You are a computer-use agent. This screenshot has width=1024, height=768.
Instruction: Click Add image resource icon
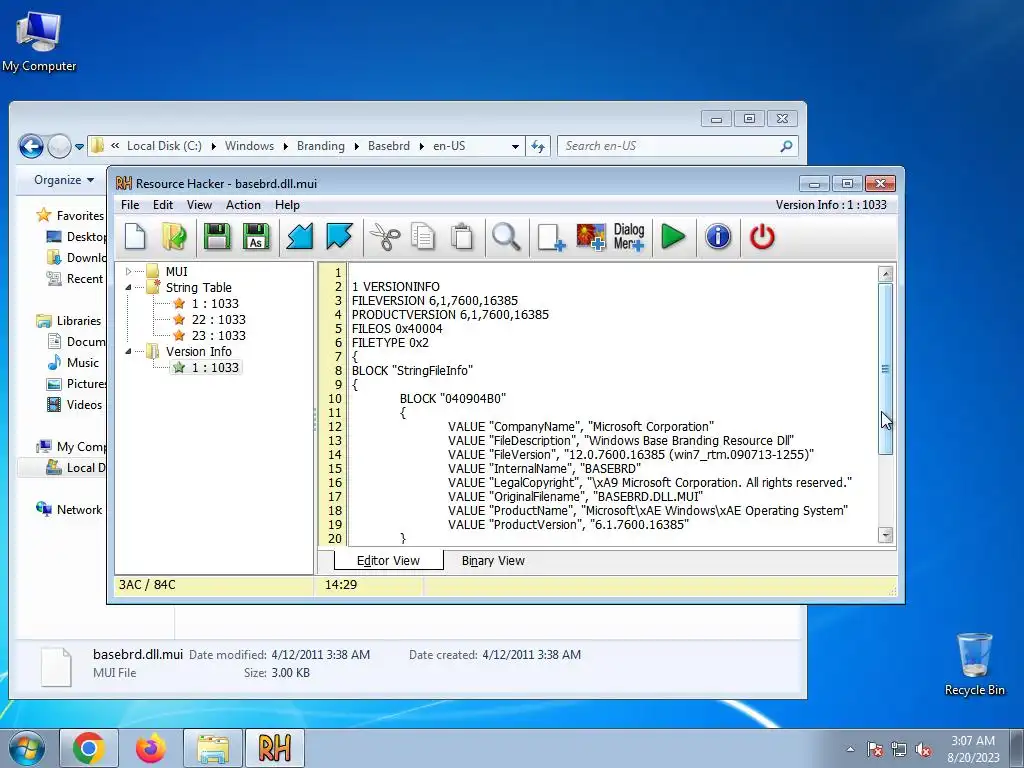590,236
